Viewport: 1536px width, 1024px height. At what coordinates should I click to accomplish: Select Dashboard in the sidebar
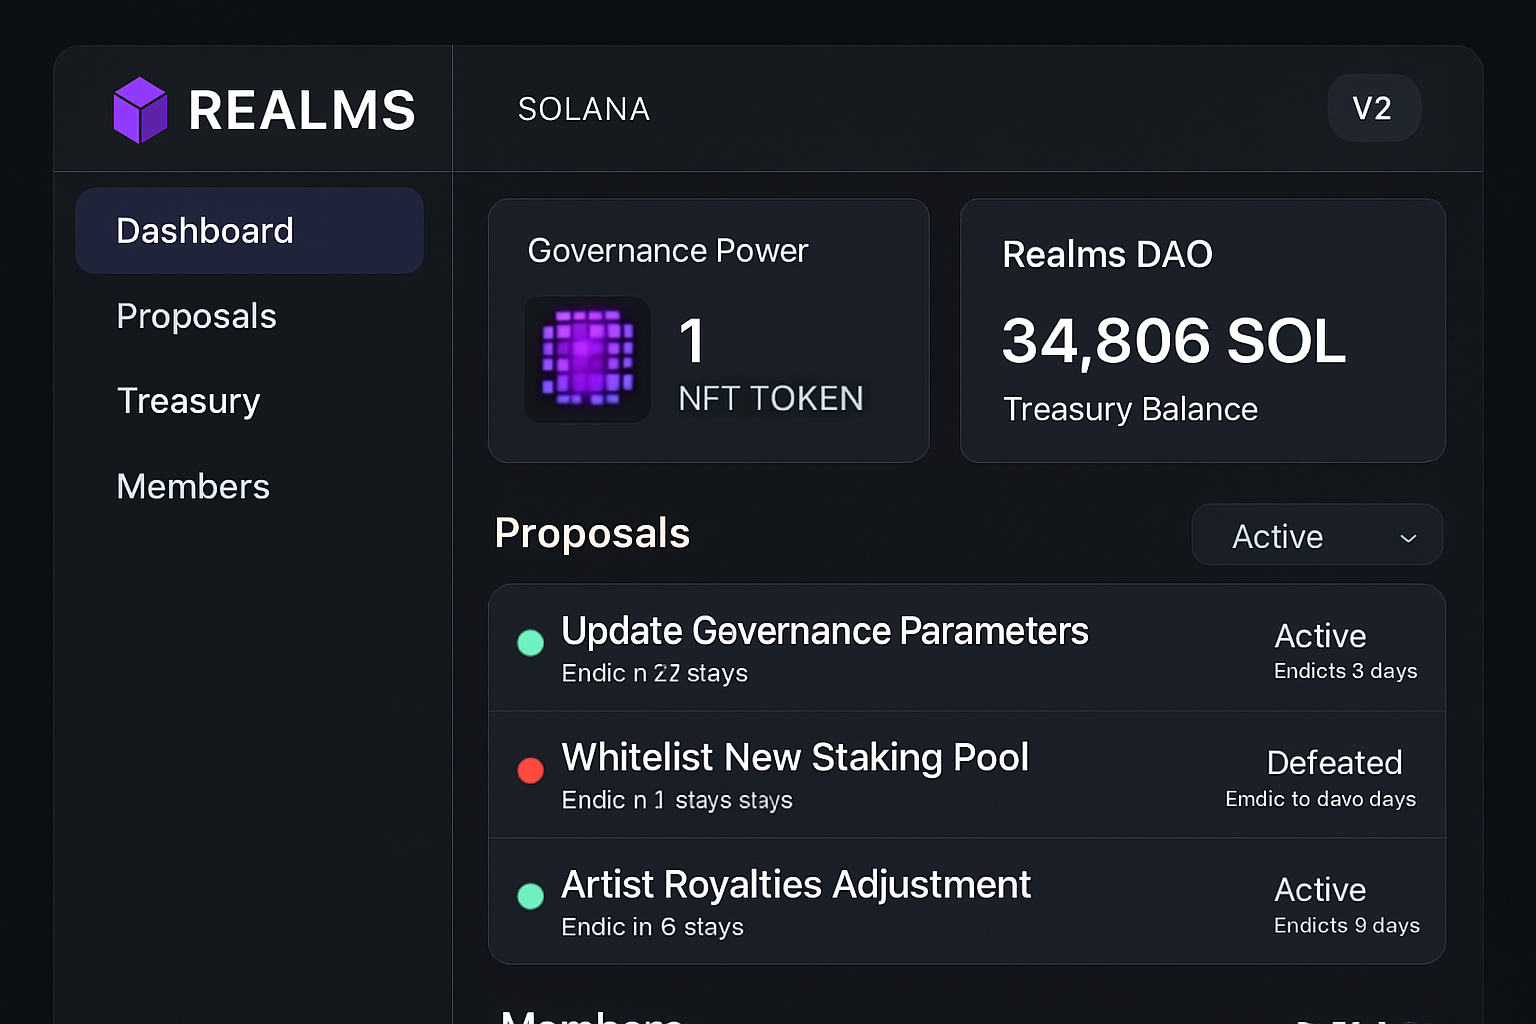click(205, 230)
